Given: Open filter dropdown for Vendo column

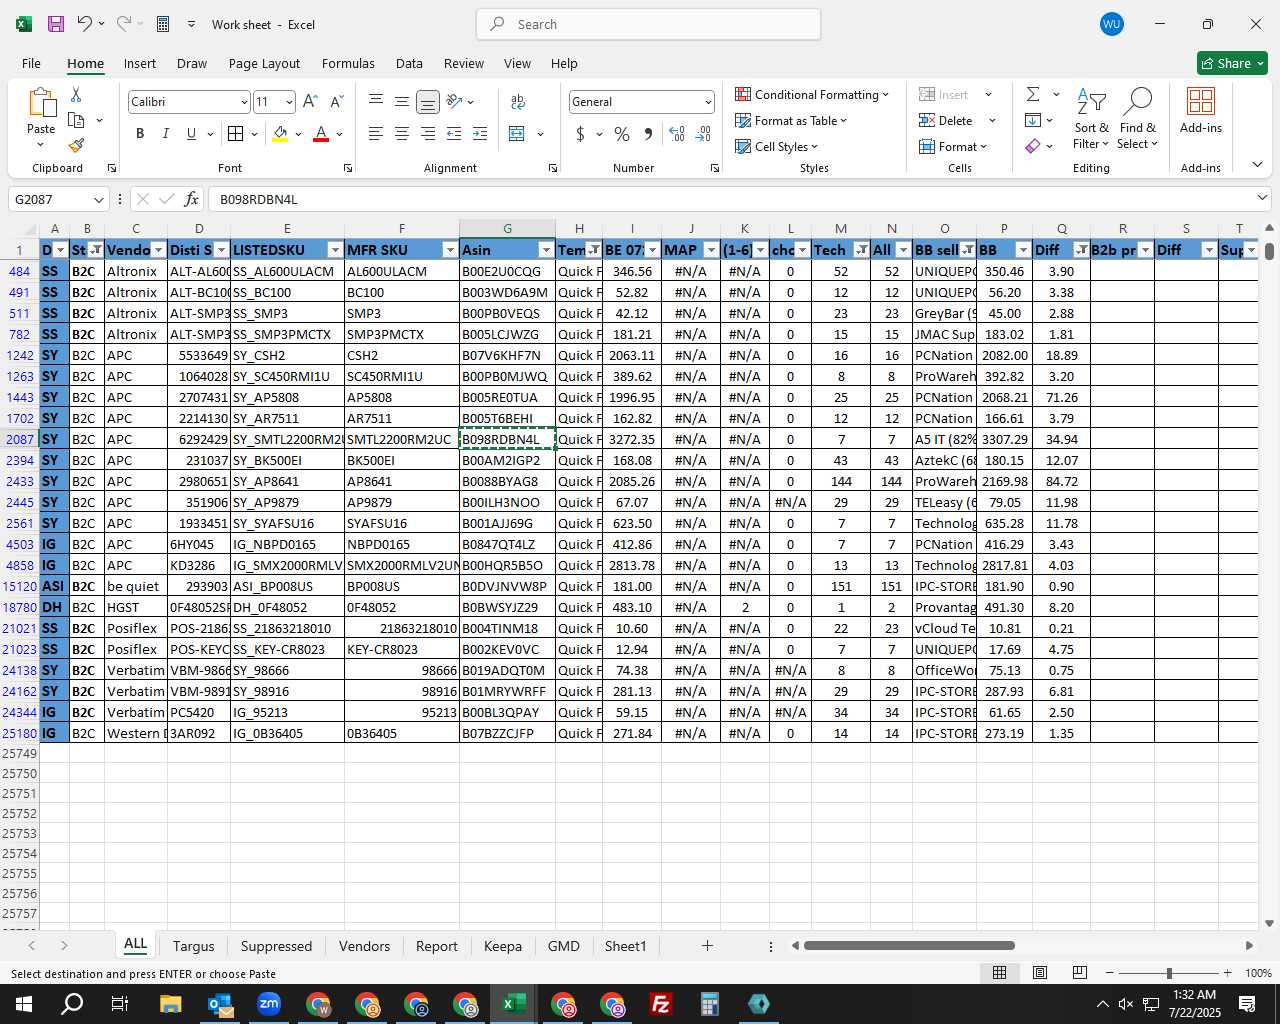Looking at the screenshot, I should pos(158,250).
